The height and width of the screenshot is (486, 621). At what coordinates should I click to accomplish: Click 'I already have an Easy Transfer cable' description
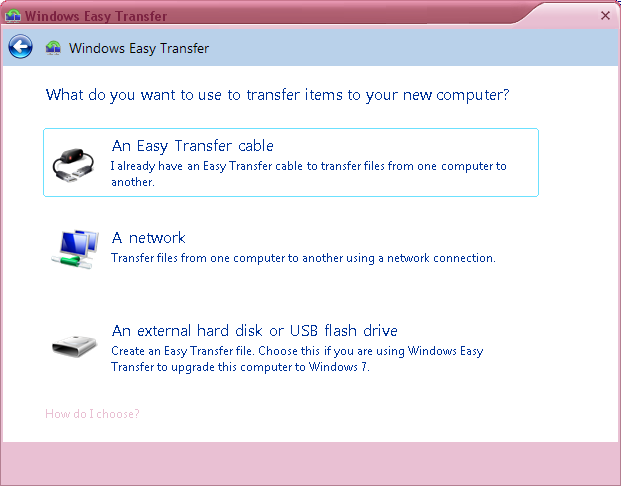point(309,173)
